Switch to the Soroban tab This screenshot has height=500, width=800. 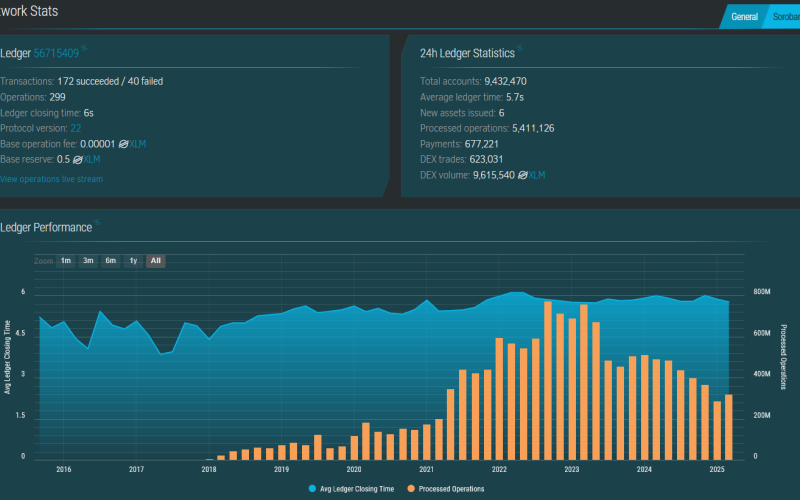[785, 17]
